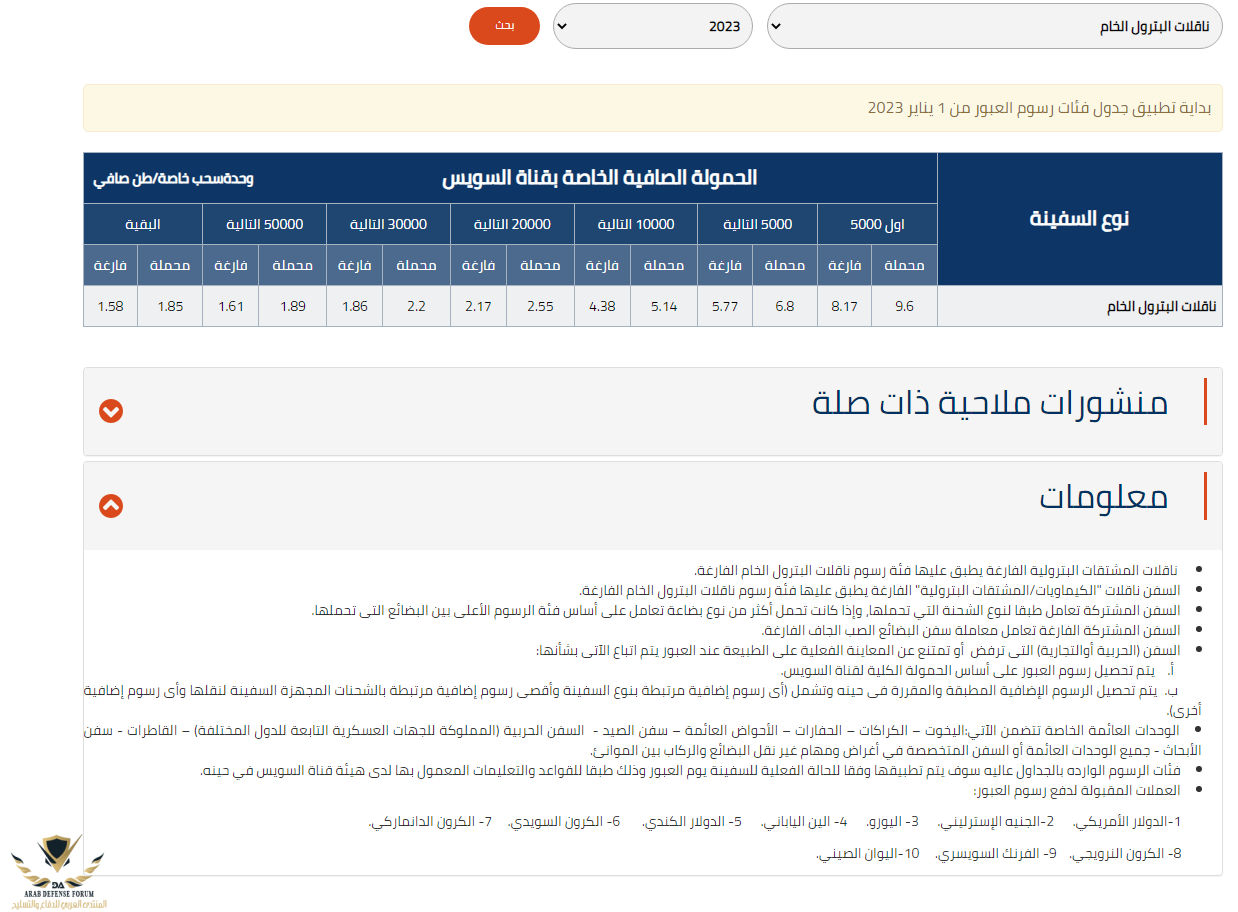Click the 1.61 table cell

pos(230,306)
